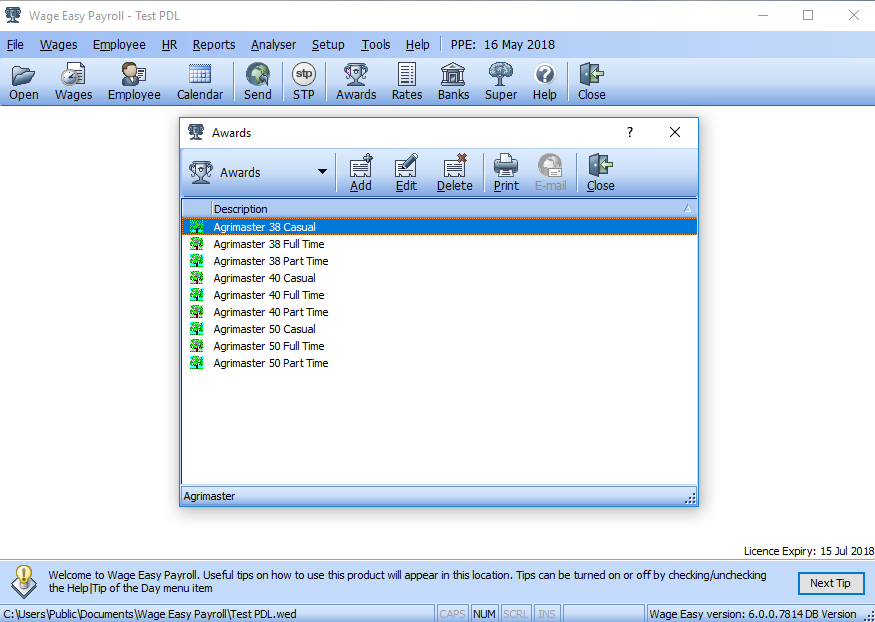Screen dimensions: 875x622
Task: Select Agrimaster 40 Part Time row
Action: pyautogui.click(x=439, y=312)
